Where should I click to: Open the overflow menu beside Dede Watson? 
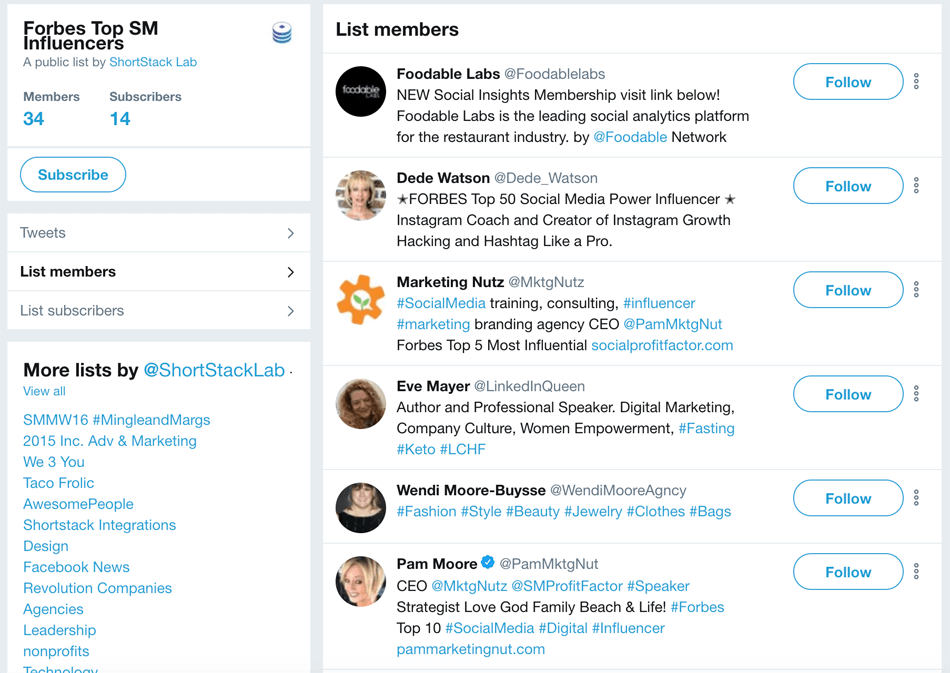(917, 187)
